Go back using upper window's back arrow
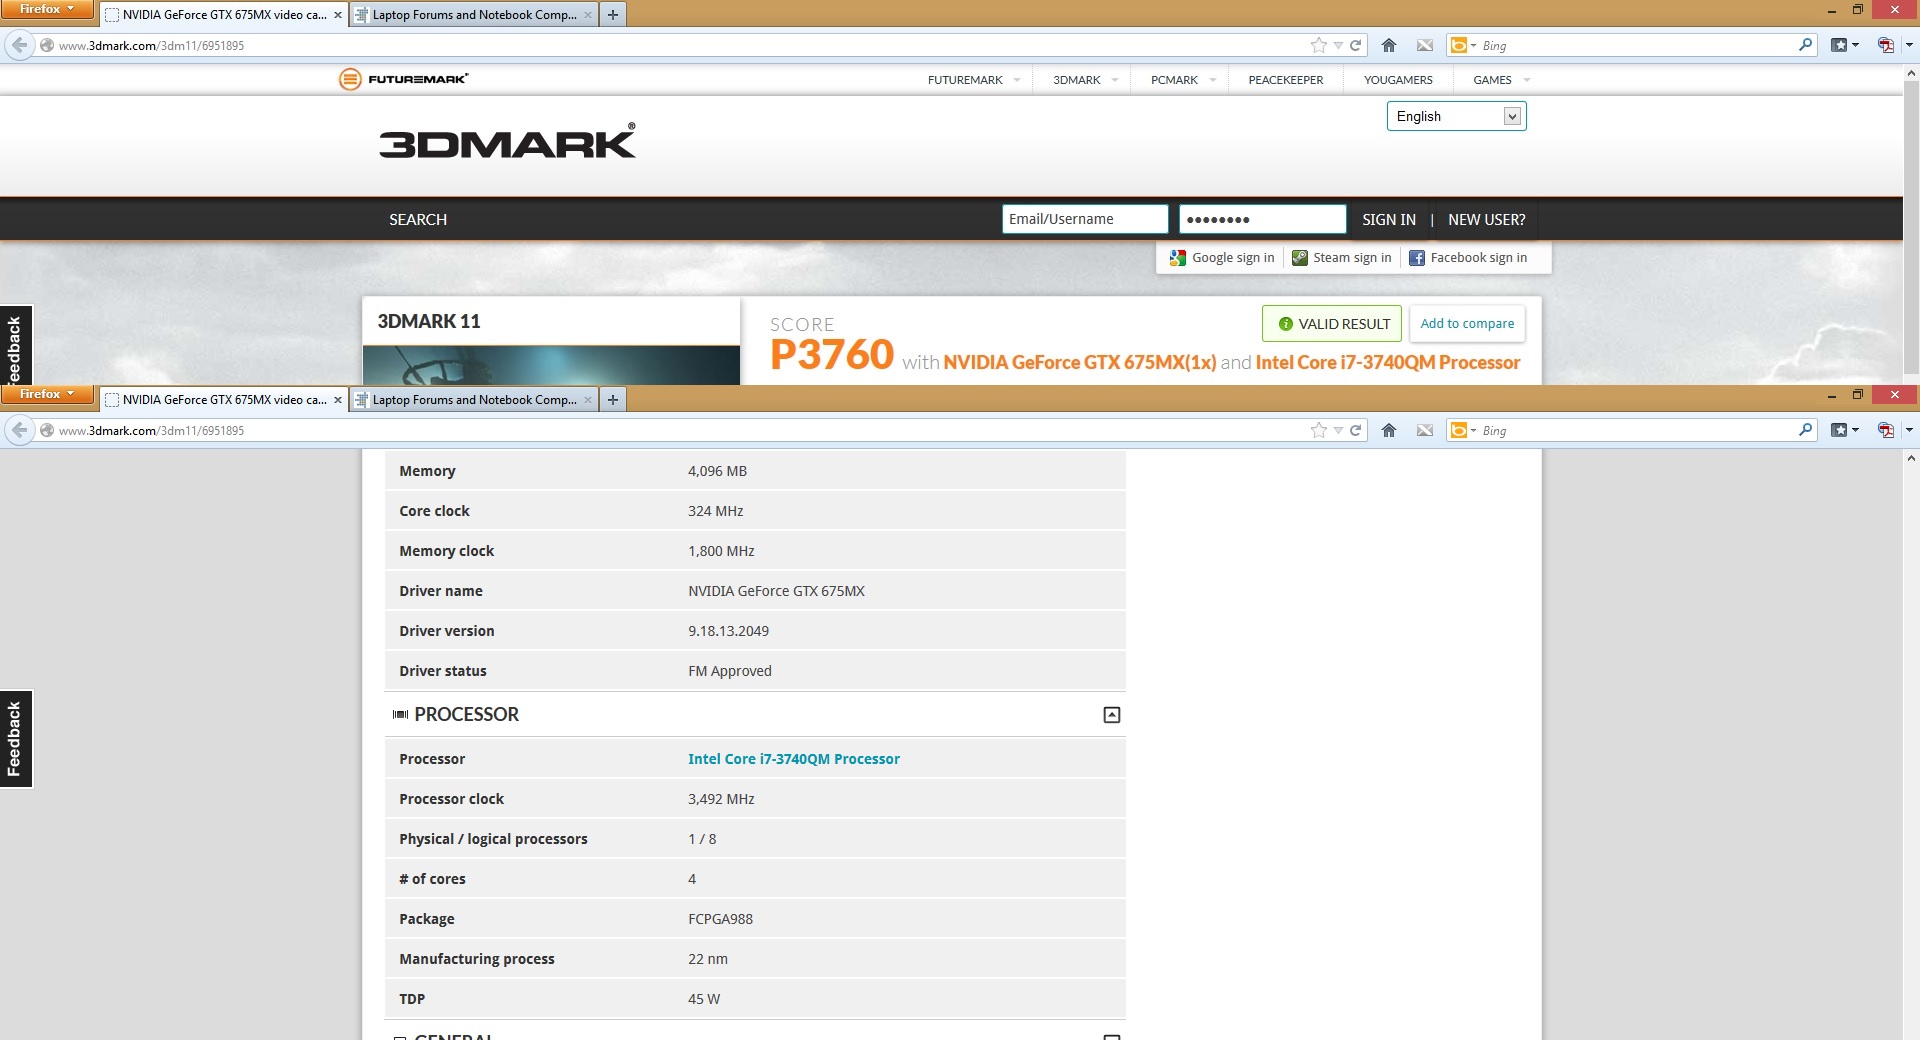The width and height of the screenshot is (1920, 1040). [20, 45]
